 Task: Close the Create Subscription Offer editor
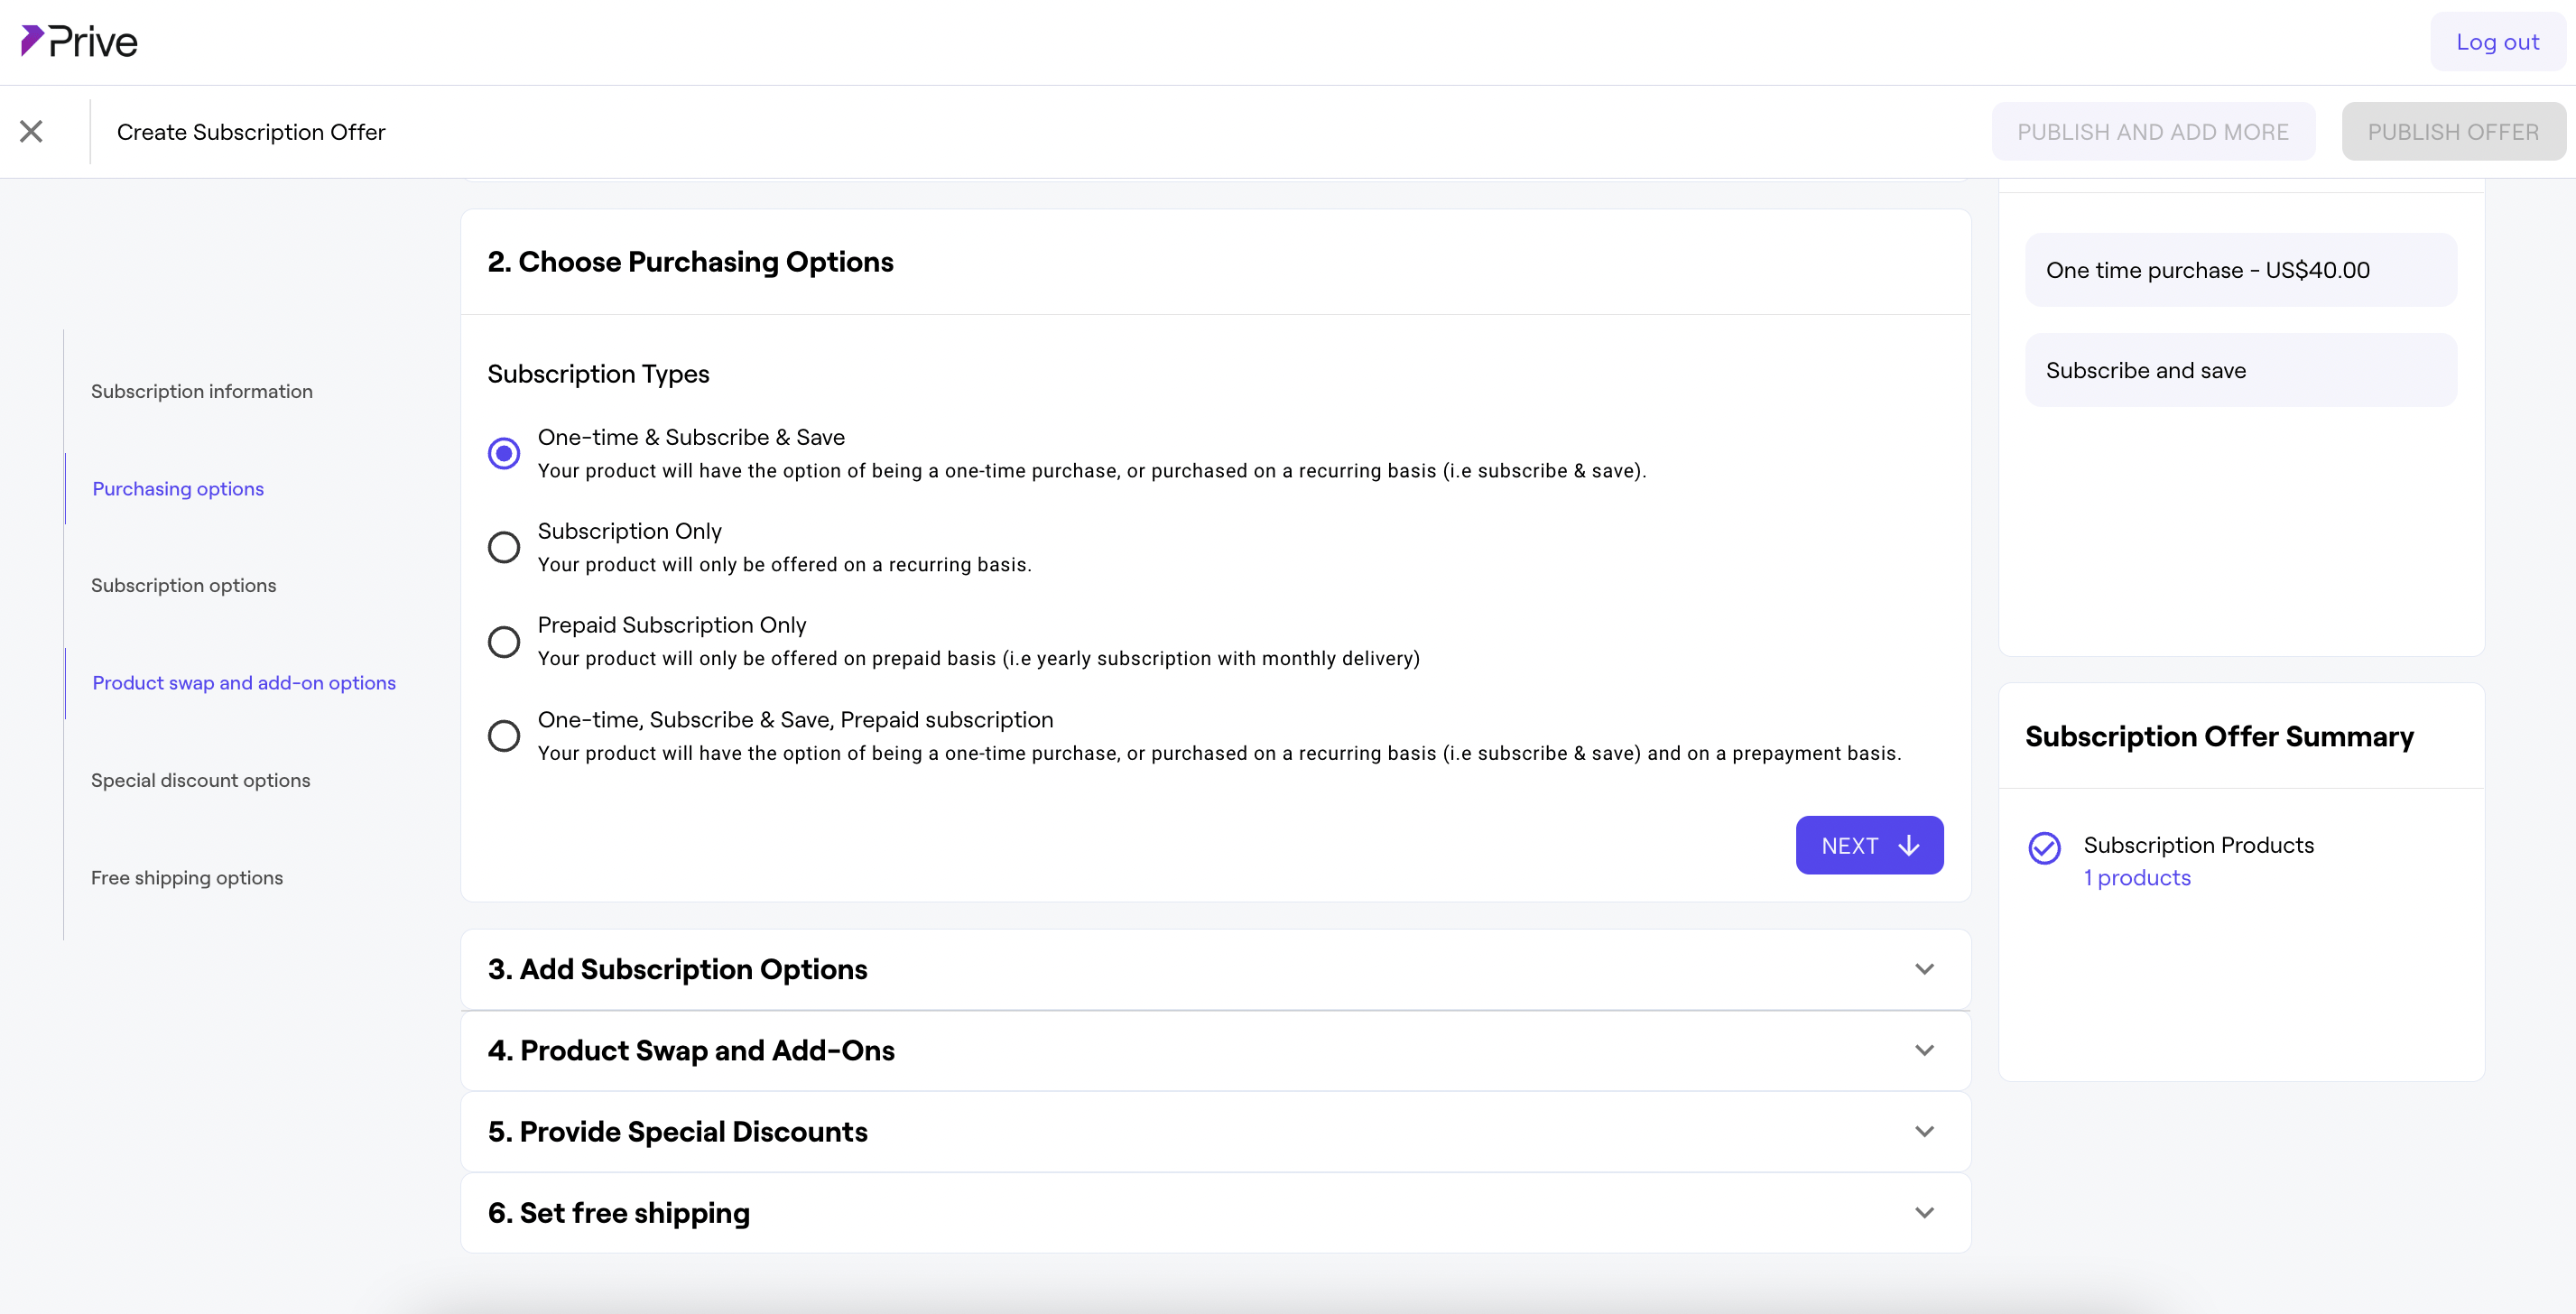click(31, 131)
